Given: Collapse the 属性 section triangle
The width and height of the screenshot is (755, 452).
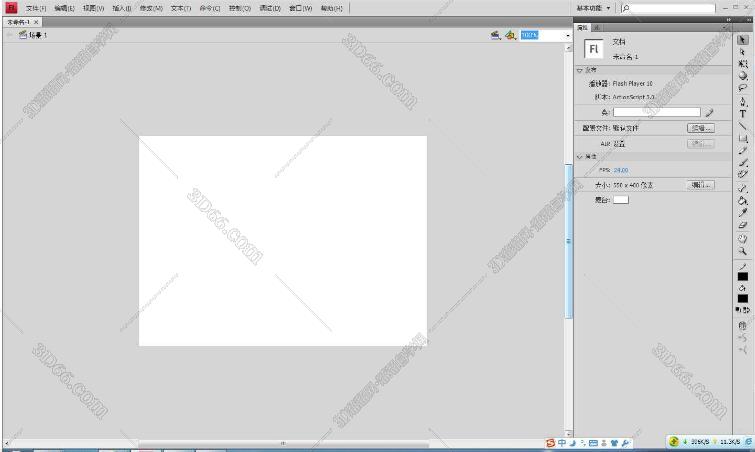Looking at the screenshot, I should pyautogui.click(x=580, y=157).
